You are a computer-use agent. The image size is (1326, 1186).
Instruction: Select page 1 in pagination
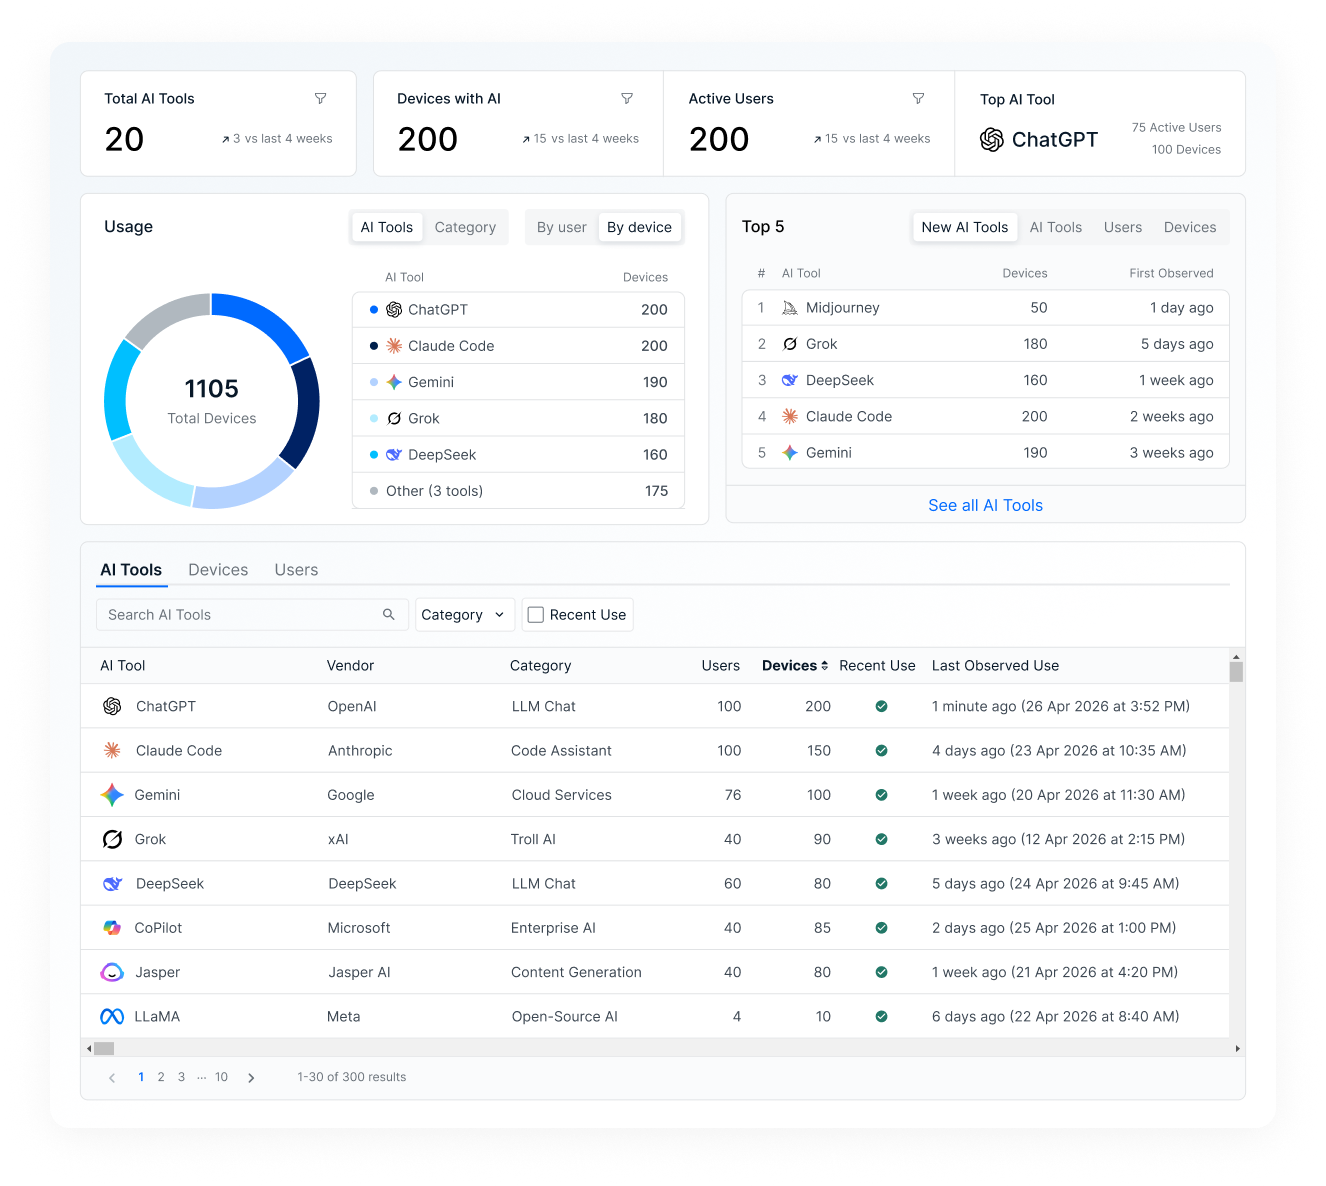[x=141, y=1077]
